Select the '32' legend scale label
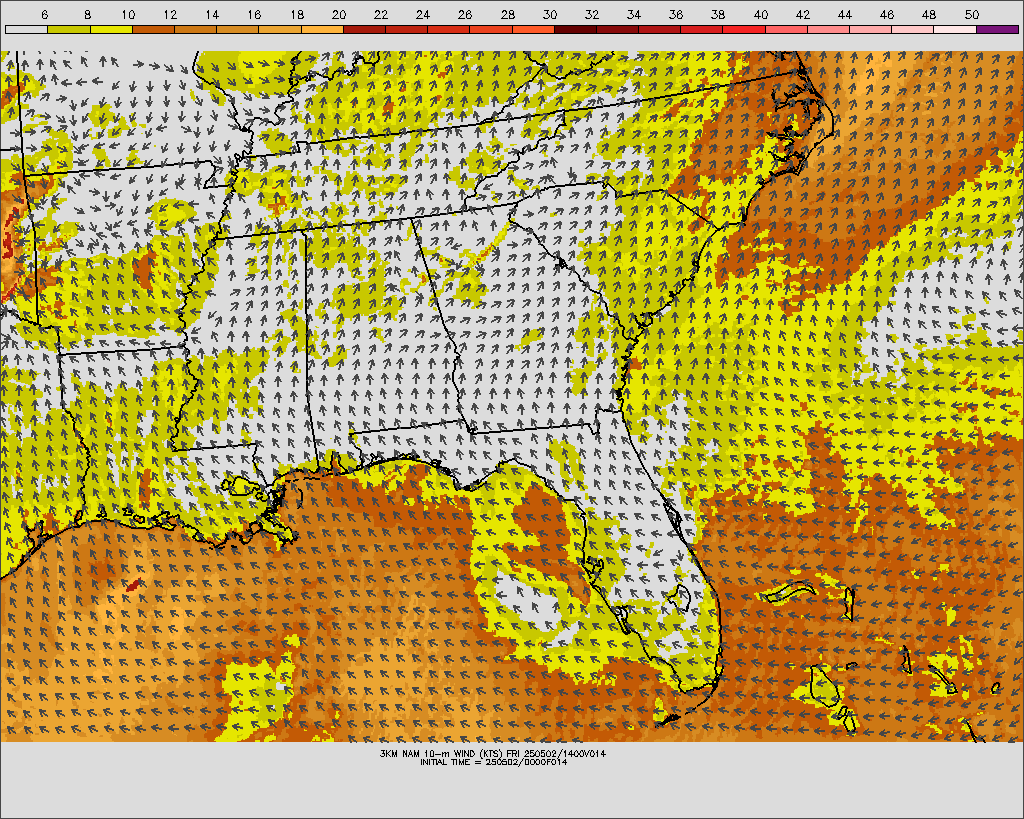 592,15
